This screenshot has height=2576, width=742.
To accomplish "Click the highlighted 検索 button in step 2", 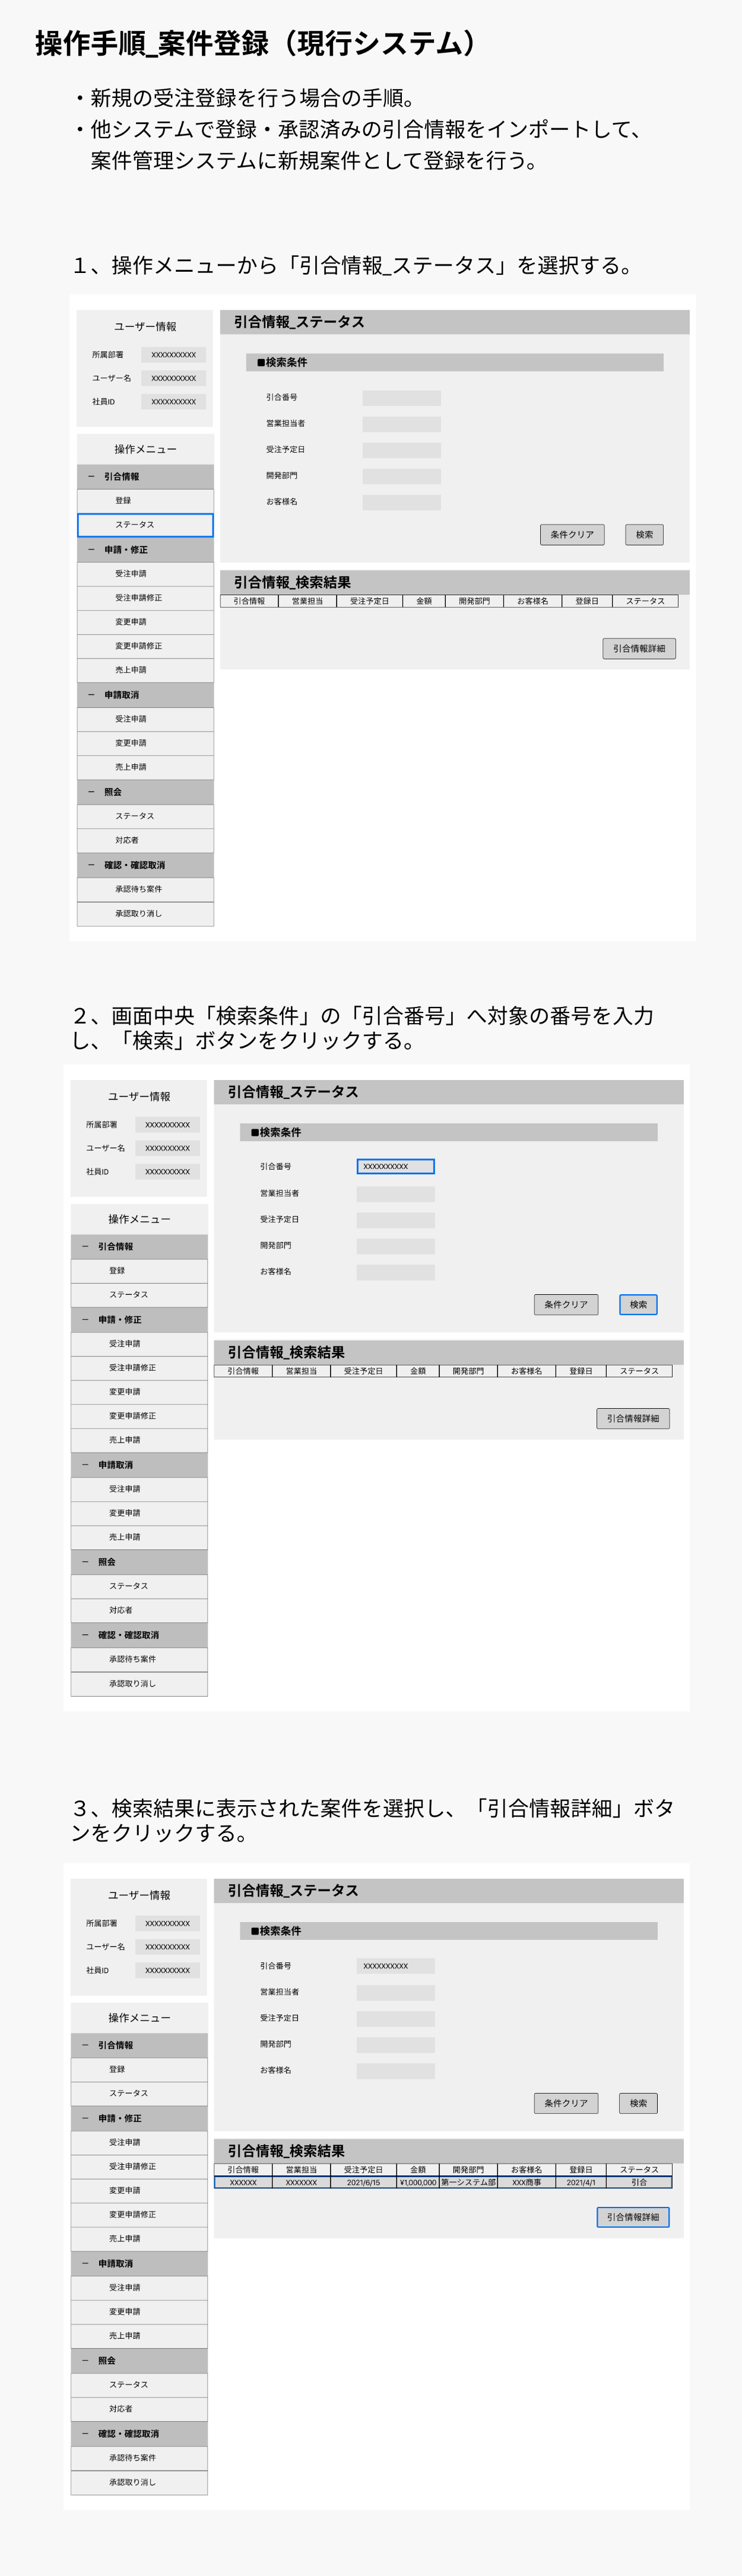I will coord(638,1304).
